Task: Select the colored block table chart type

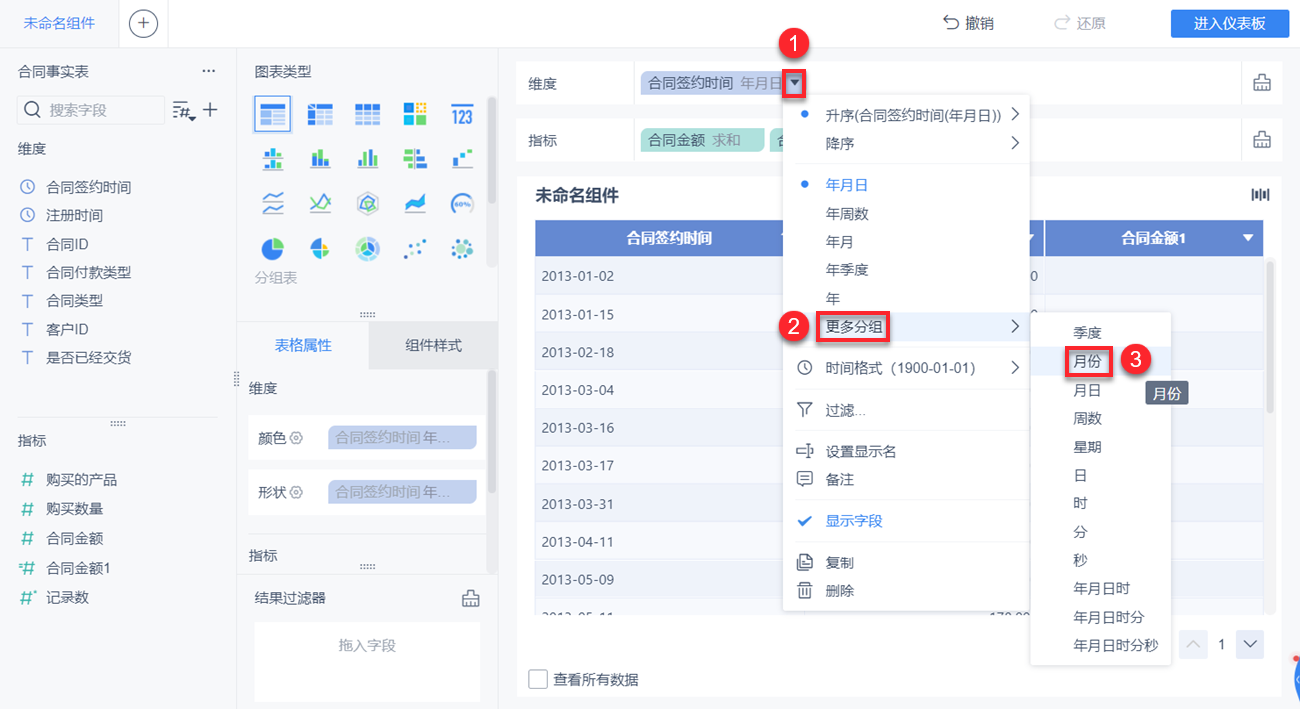Action: click(415, 114)
